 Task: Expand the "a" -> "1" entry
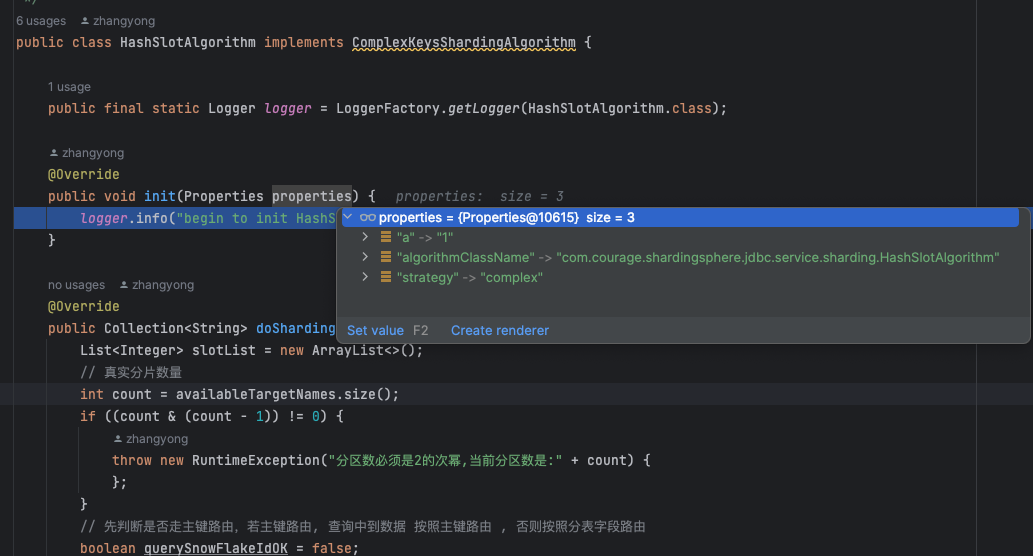[365, 238]
